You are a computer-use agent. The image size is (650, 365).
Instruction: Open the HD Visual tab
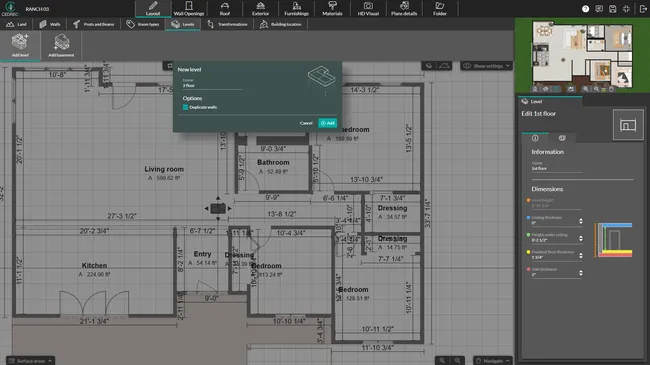pyautogui.click(x=368, y=9)
